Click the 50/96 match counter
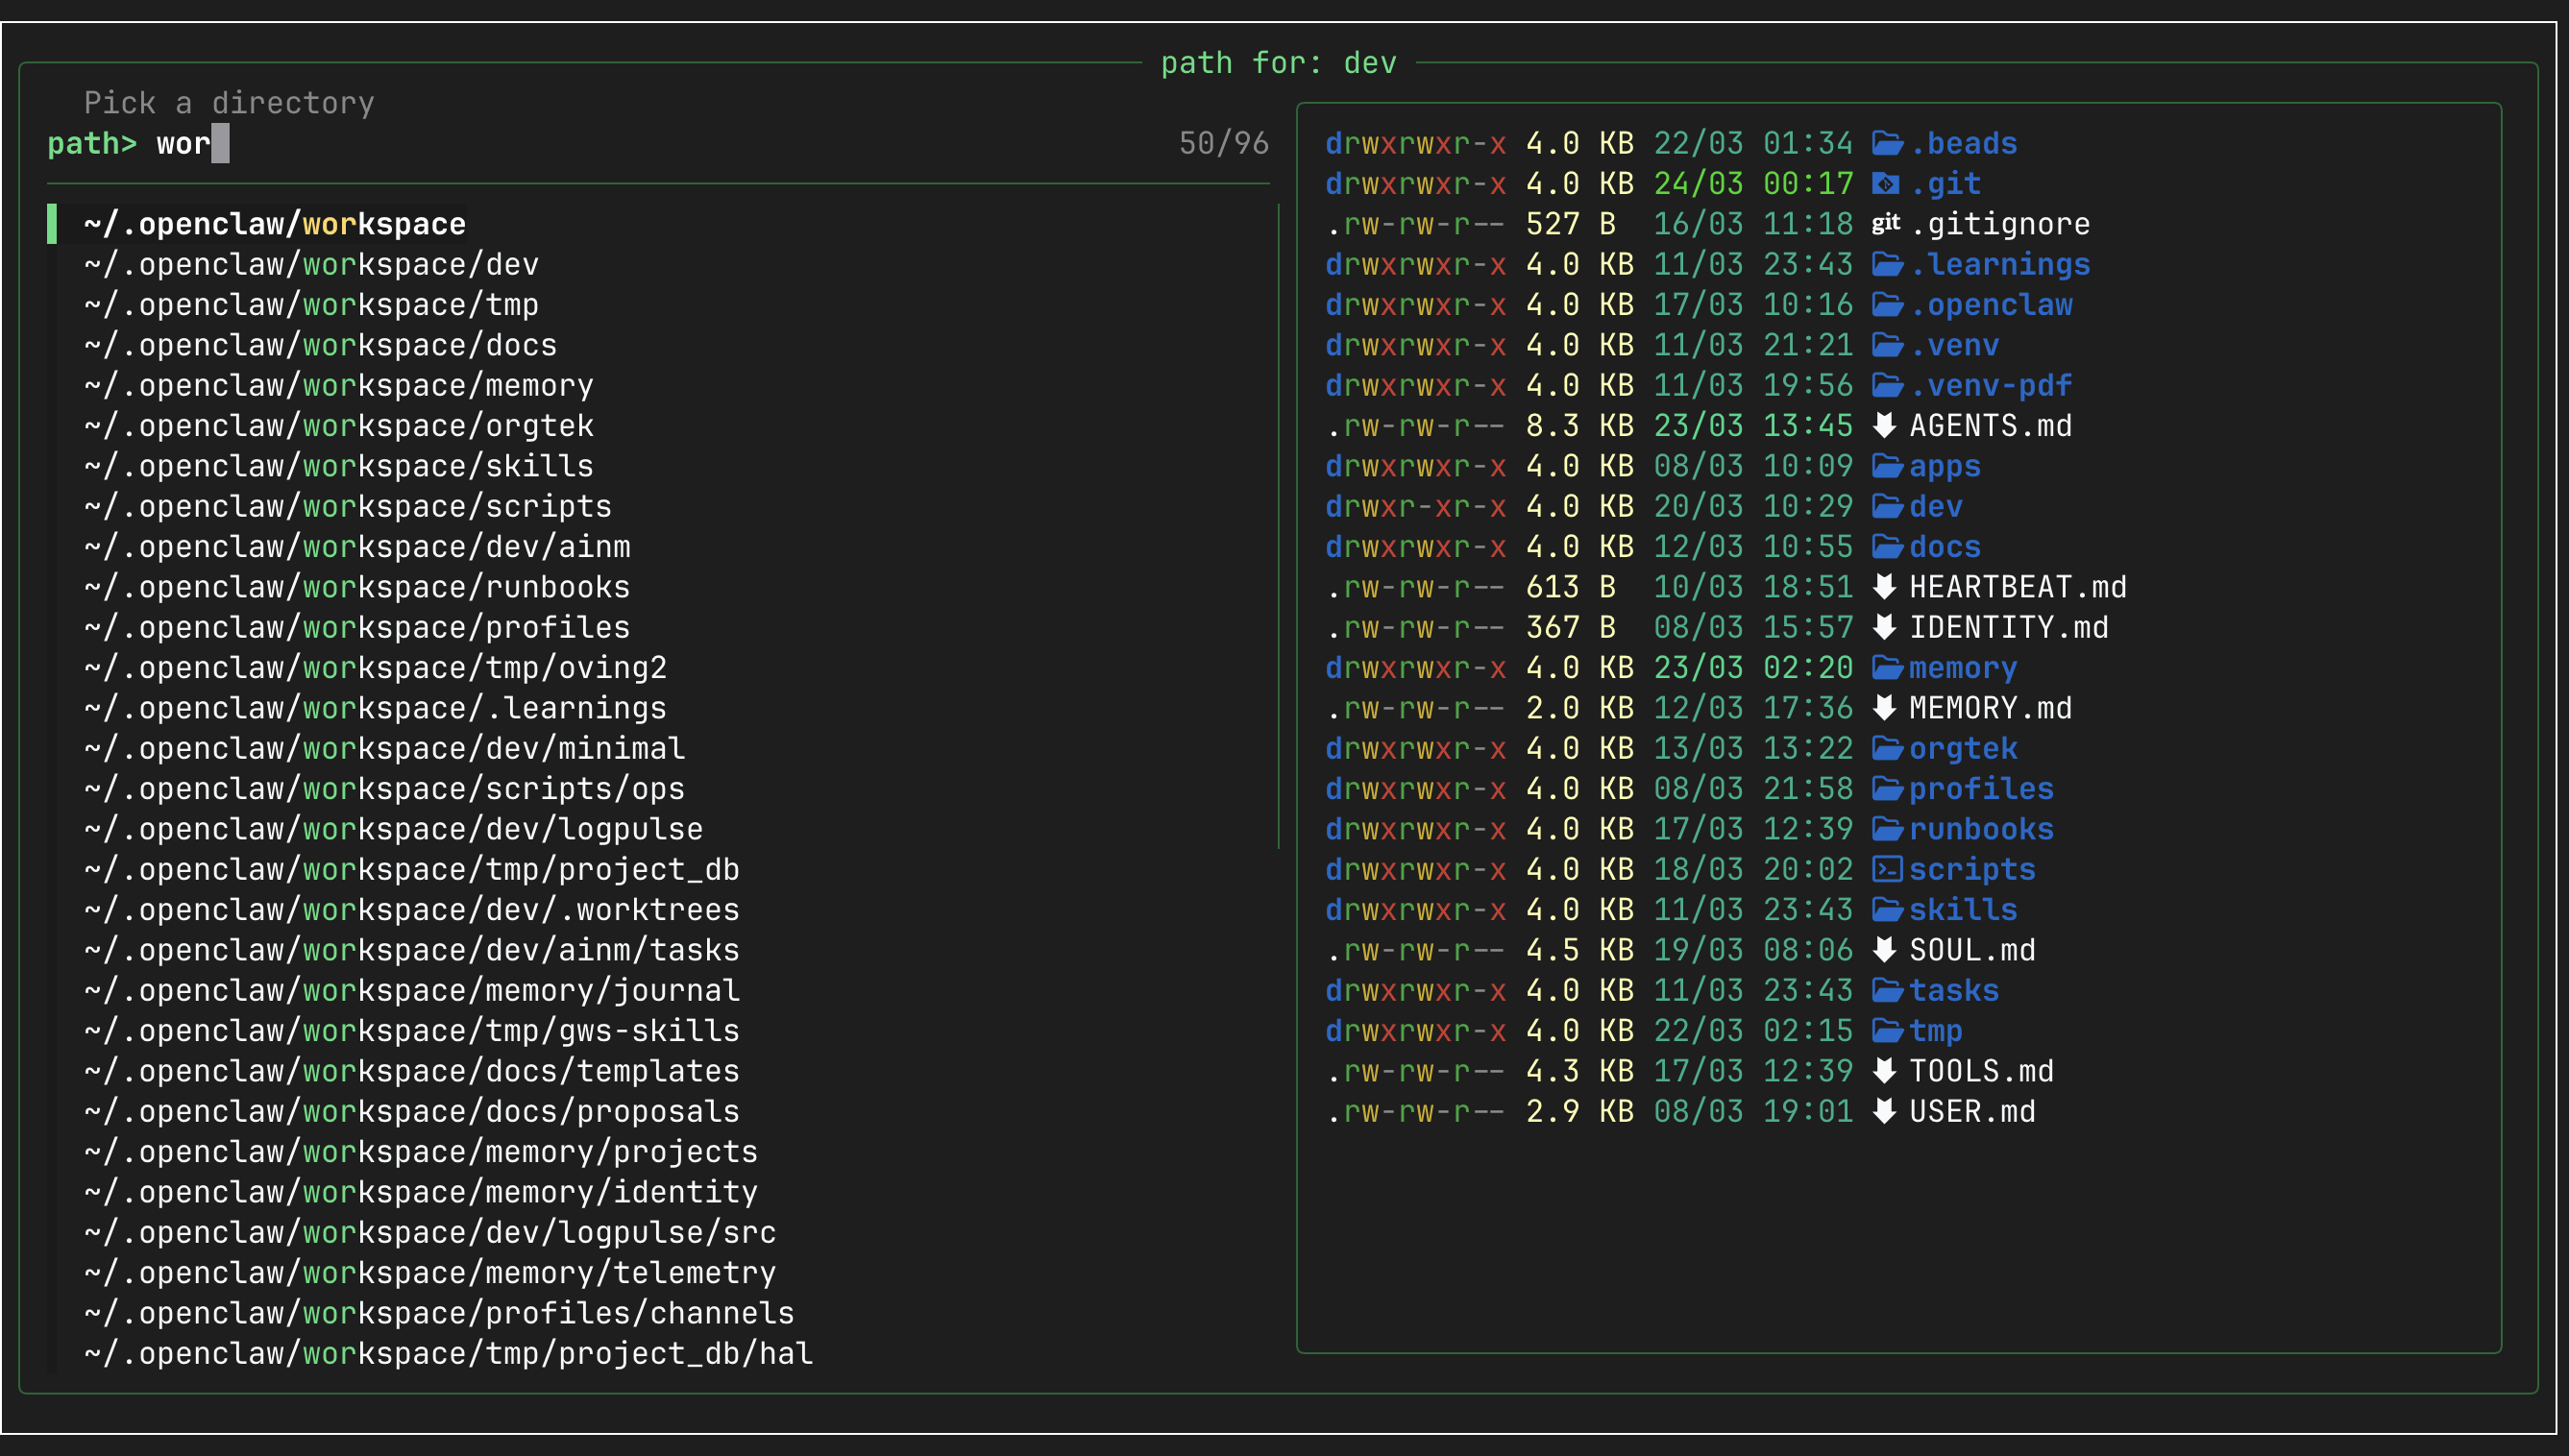Image resolution: width=2569 pixels, height=1456 pixels. (1222, 143)
